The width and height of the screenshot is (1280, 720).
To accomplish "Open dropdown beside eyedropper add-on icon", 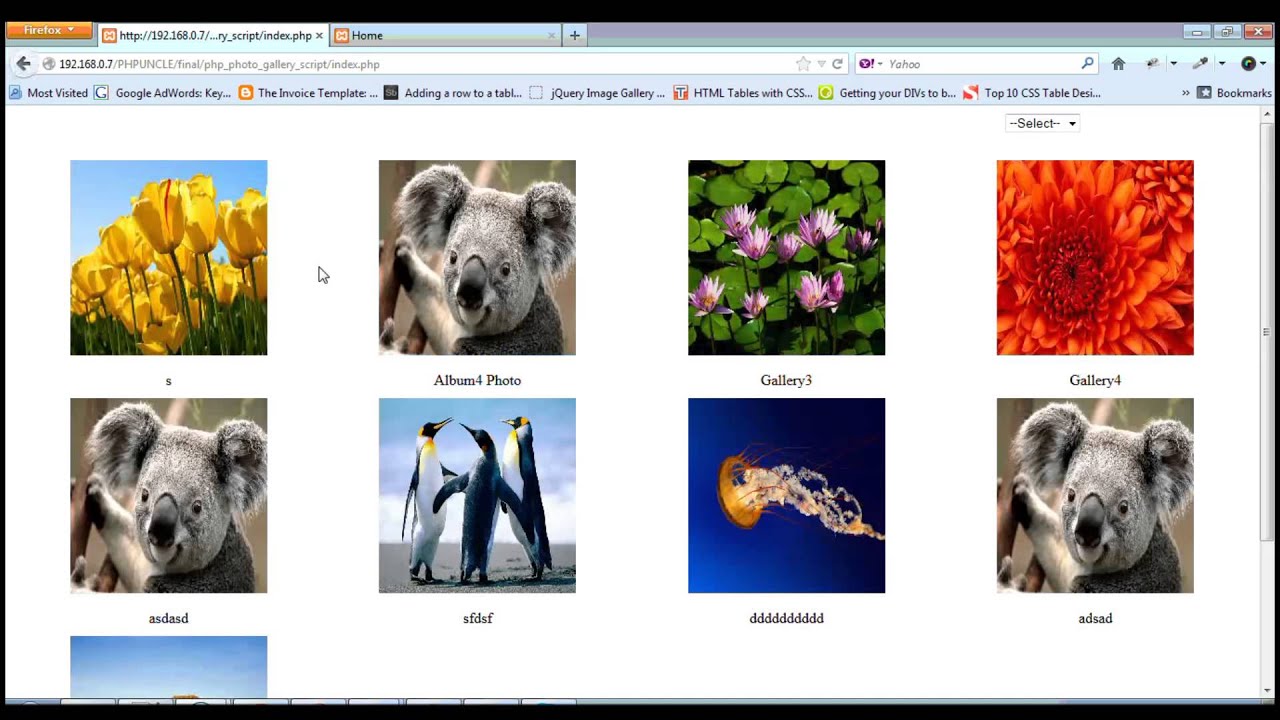I will tap(1221, 64).
